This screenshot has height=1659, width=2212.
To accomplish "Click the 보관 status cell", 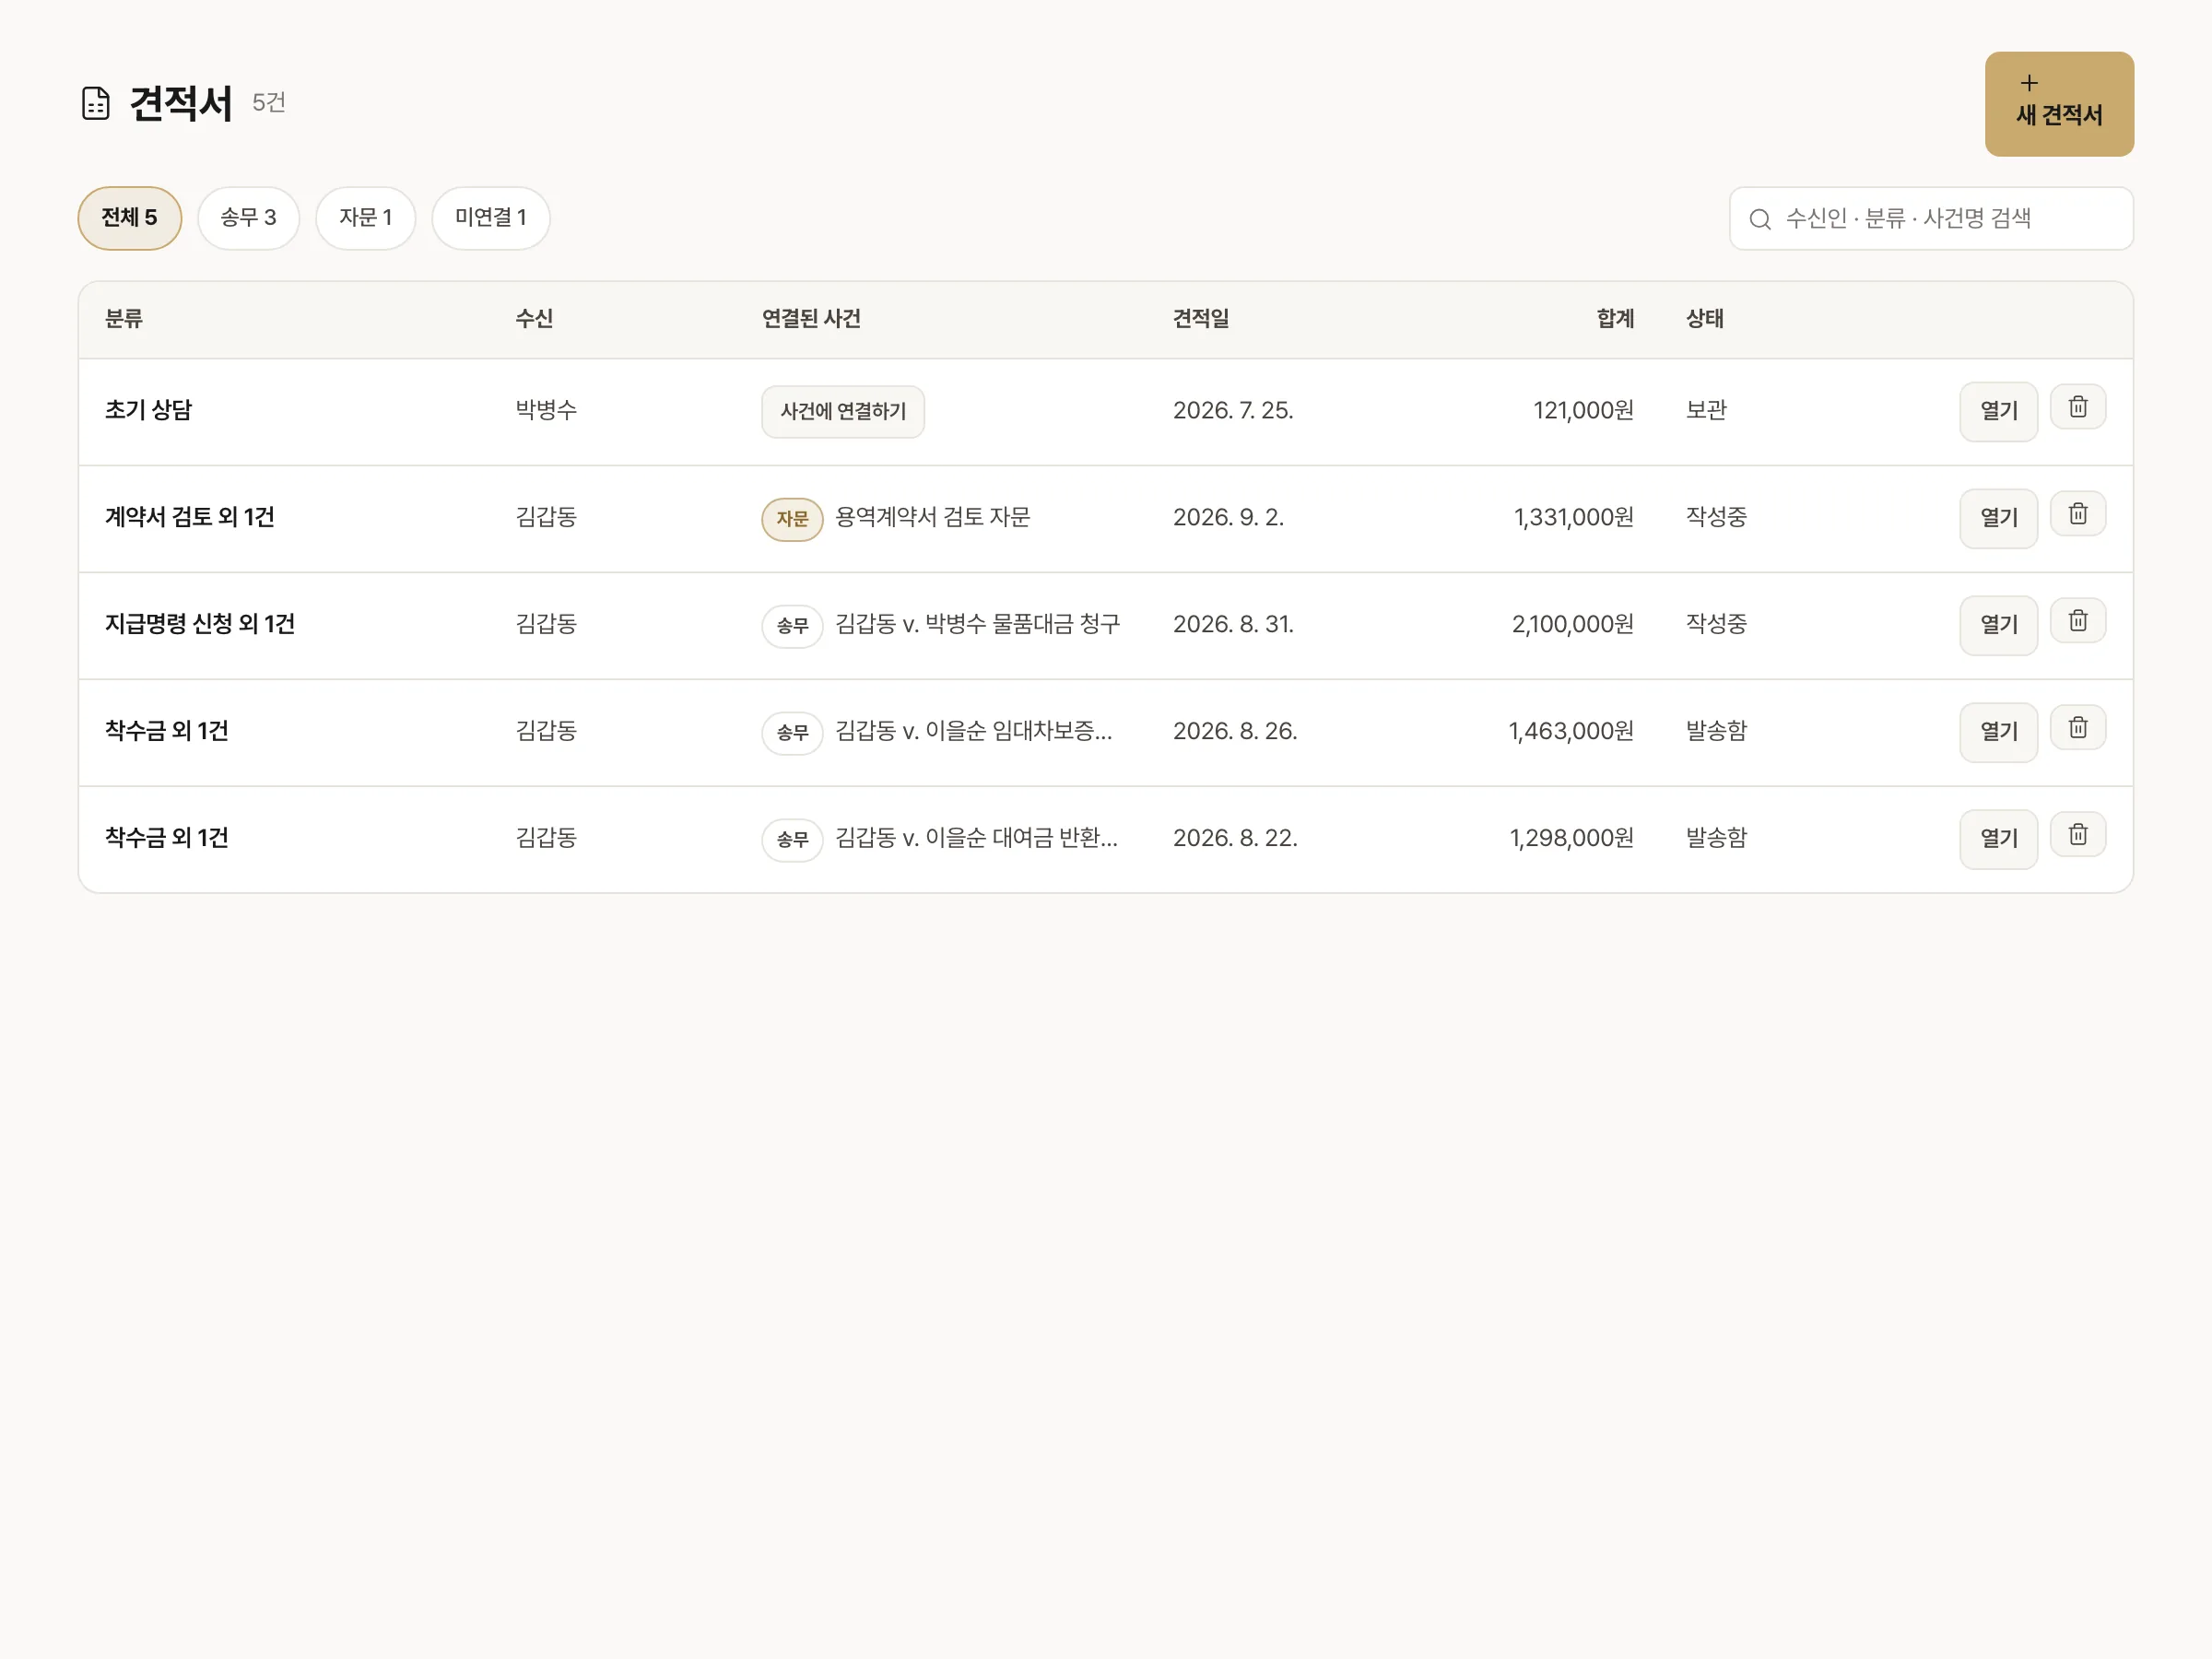I will coord(1706,410).
